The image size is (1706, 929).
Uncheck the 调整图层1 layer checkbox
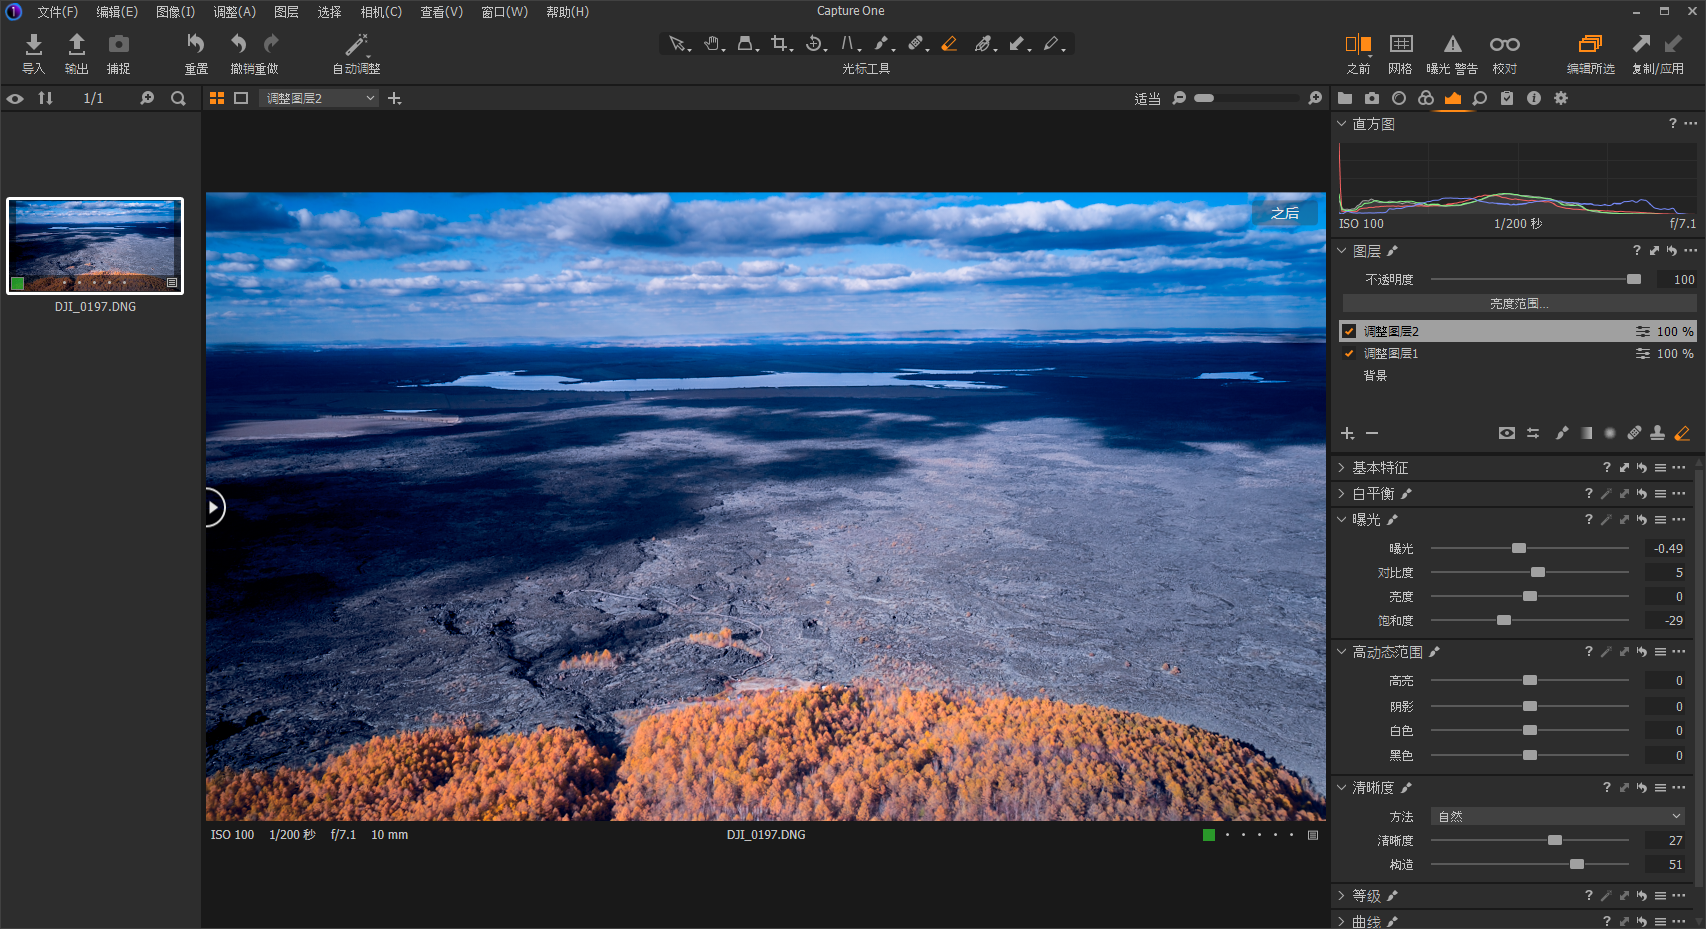(1349, 353)
